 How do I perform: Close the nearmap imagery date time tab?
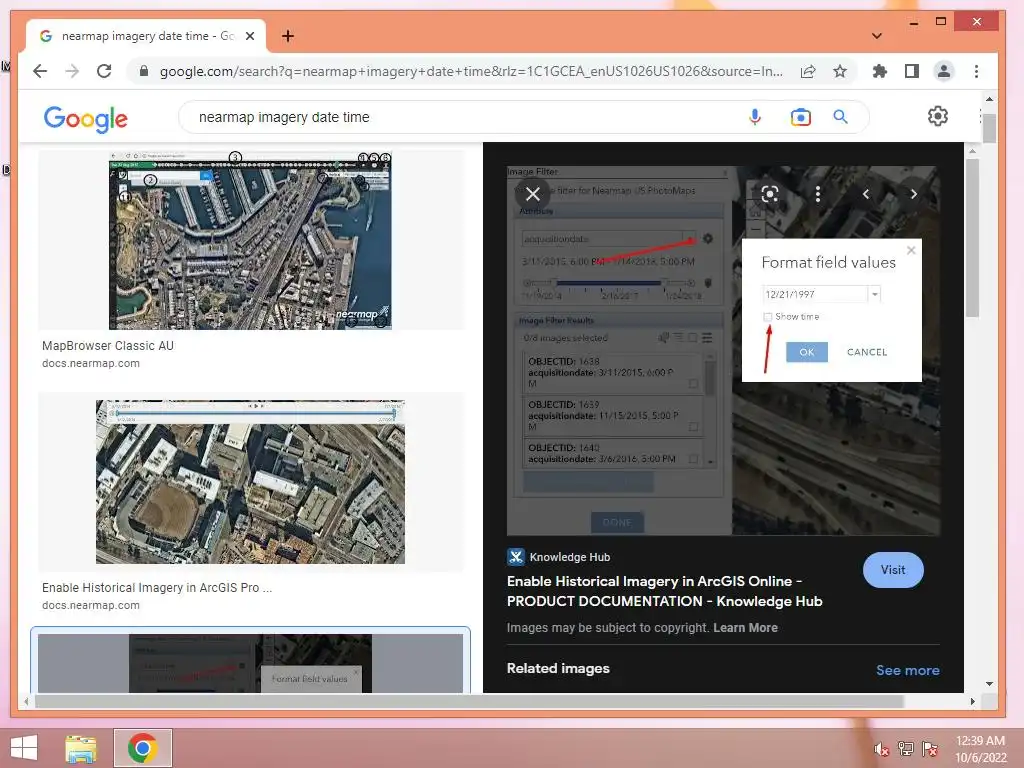coord(249,36)
